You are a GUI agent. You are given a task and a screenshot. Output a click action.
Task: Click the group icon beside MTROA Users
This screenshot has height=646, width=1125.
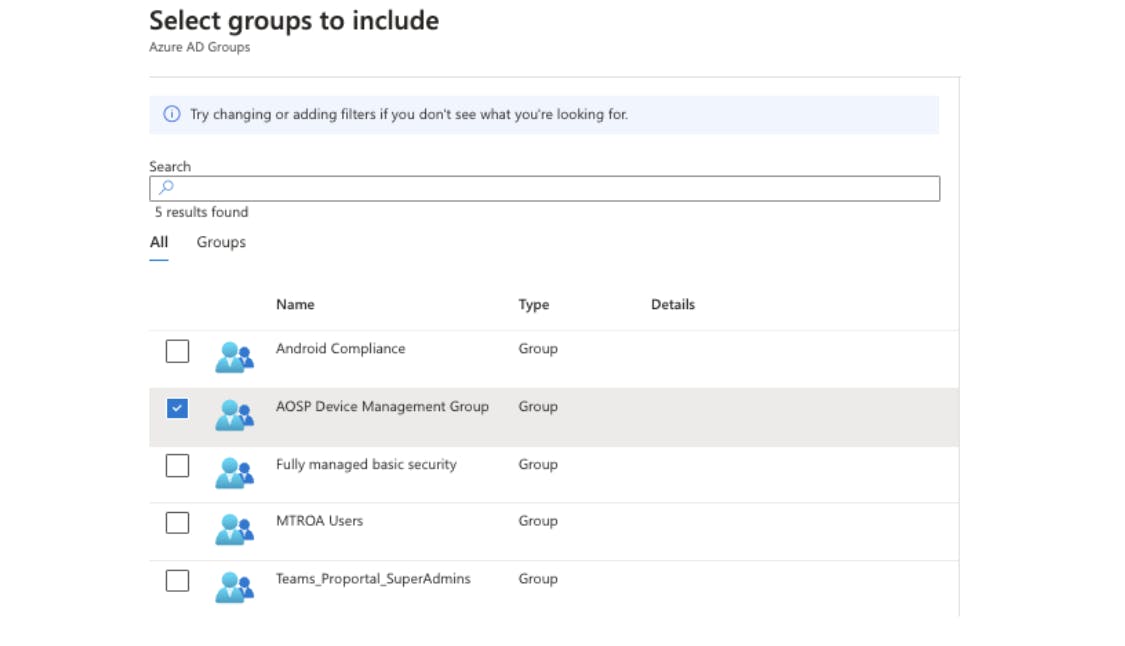234,530
